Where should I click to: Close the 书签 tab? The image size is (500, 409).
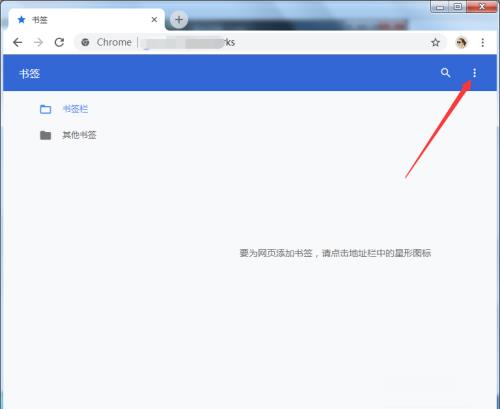click(154, 20)
